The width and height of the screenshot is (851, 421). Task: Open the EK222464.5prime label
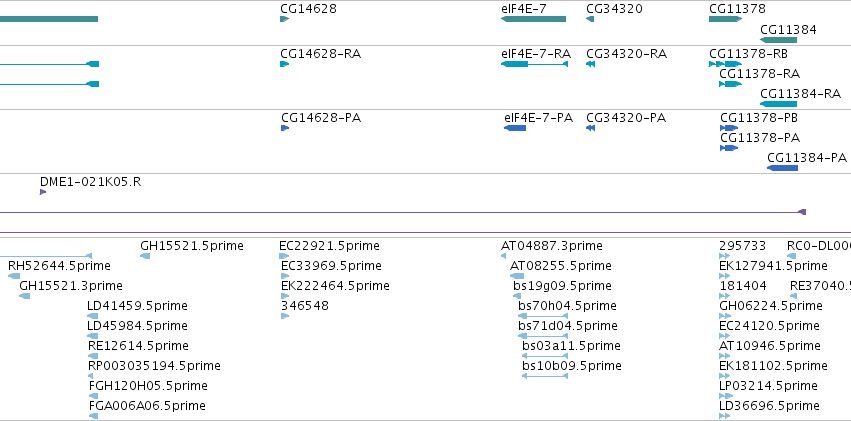point(335,286)
